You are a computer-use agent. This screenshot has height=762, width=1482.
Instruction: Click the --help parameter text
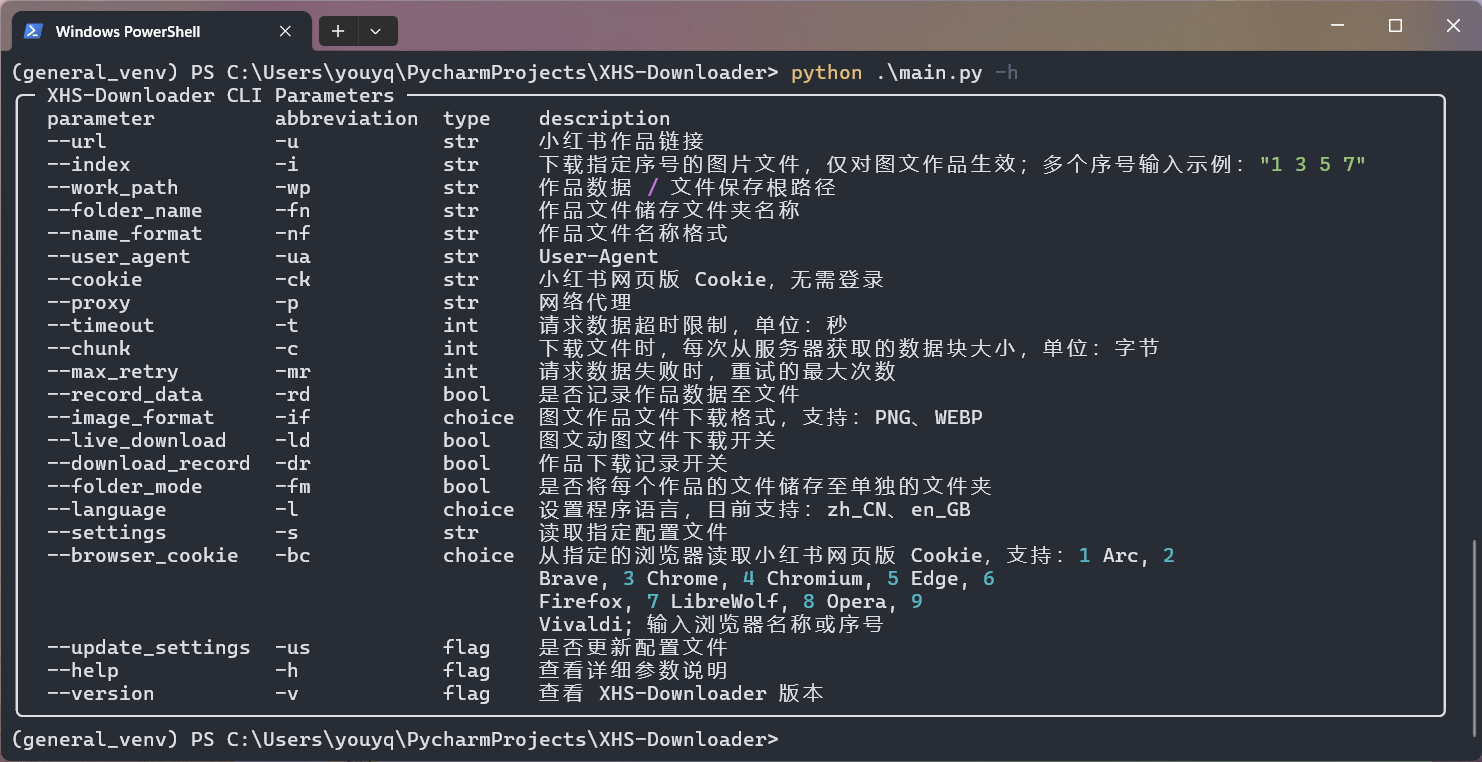point(83,670)
